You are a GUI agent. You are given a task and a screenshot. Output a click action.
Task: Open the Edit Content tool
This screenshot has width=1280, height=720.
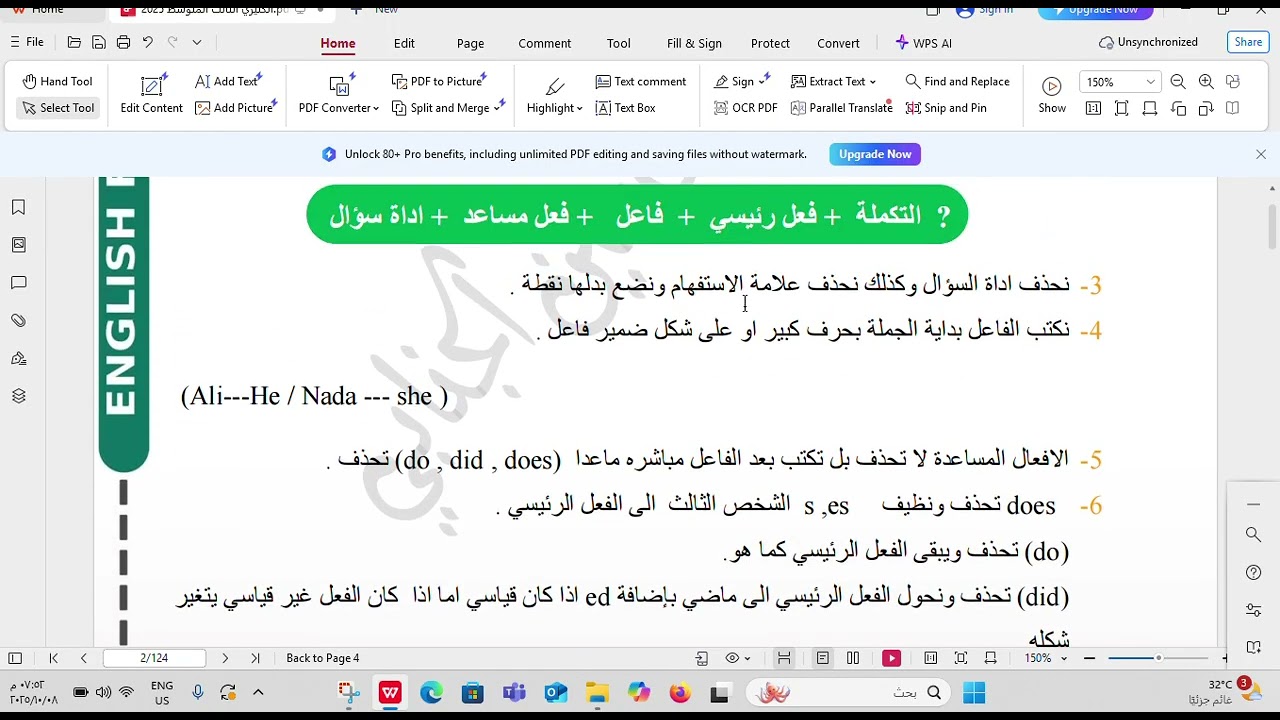(152, 95)
